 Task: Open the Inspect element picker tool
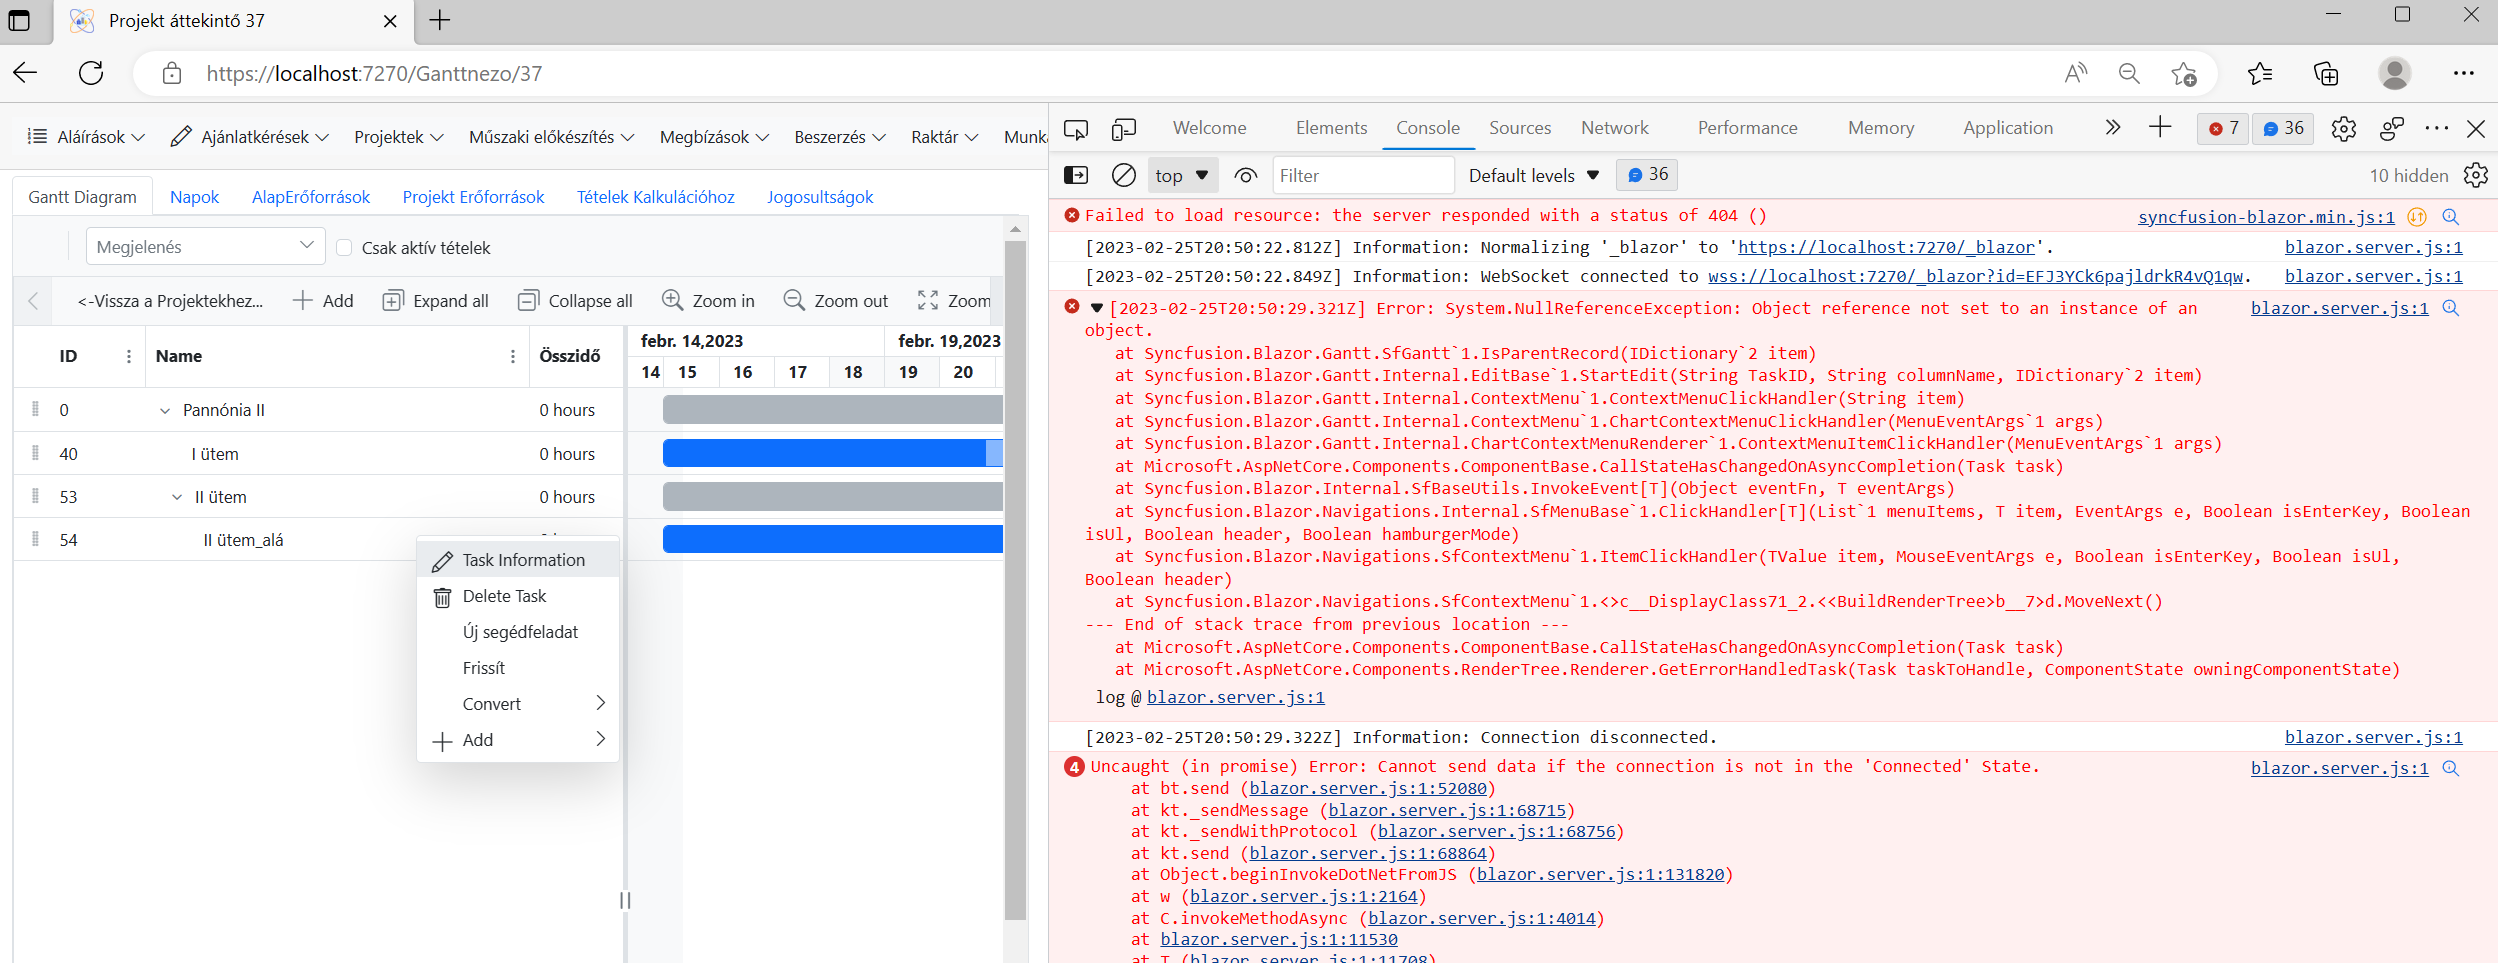pos(1076,129)
